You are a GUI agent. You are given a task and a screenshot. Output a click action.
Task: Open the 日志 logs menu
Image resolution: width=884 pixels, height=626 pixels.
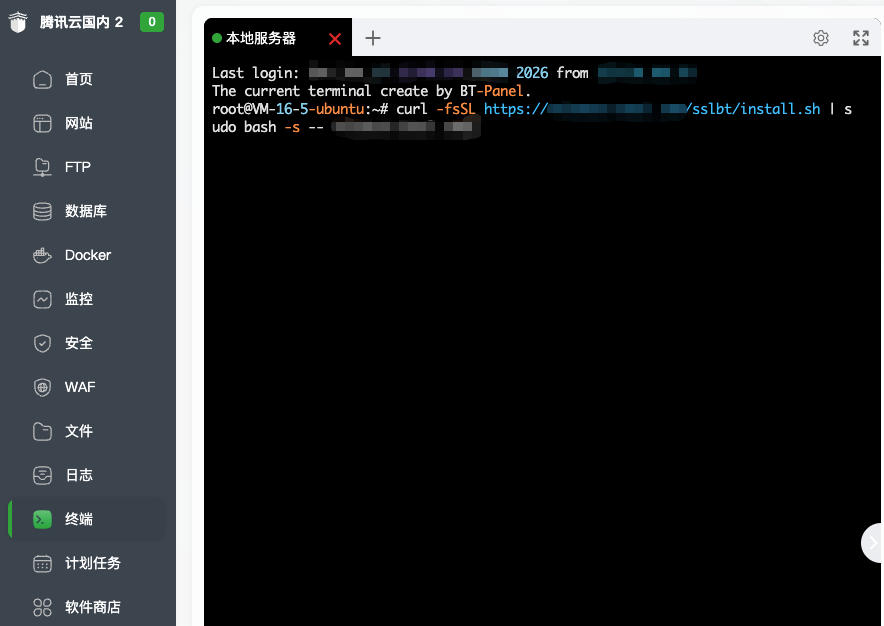coord(78,476)
